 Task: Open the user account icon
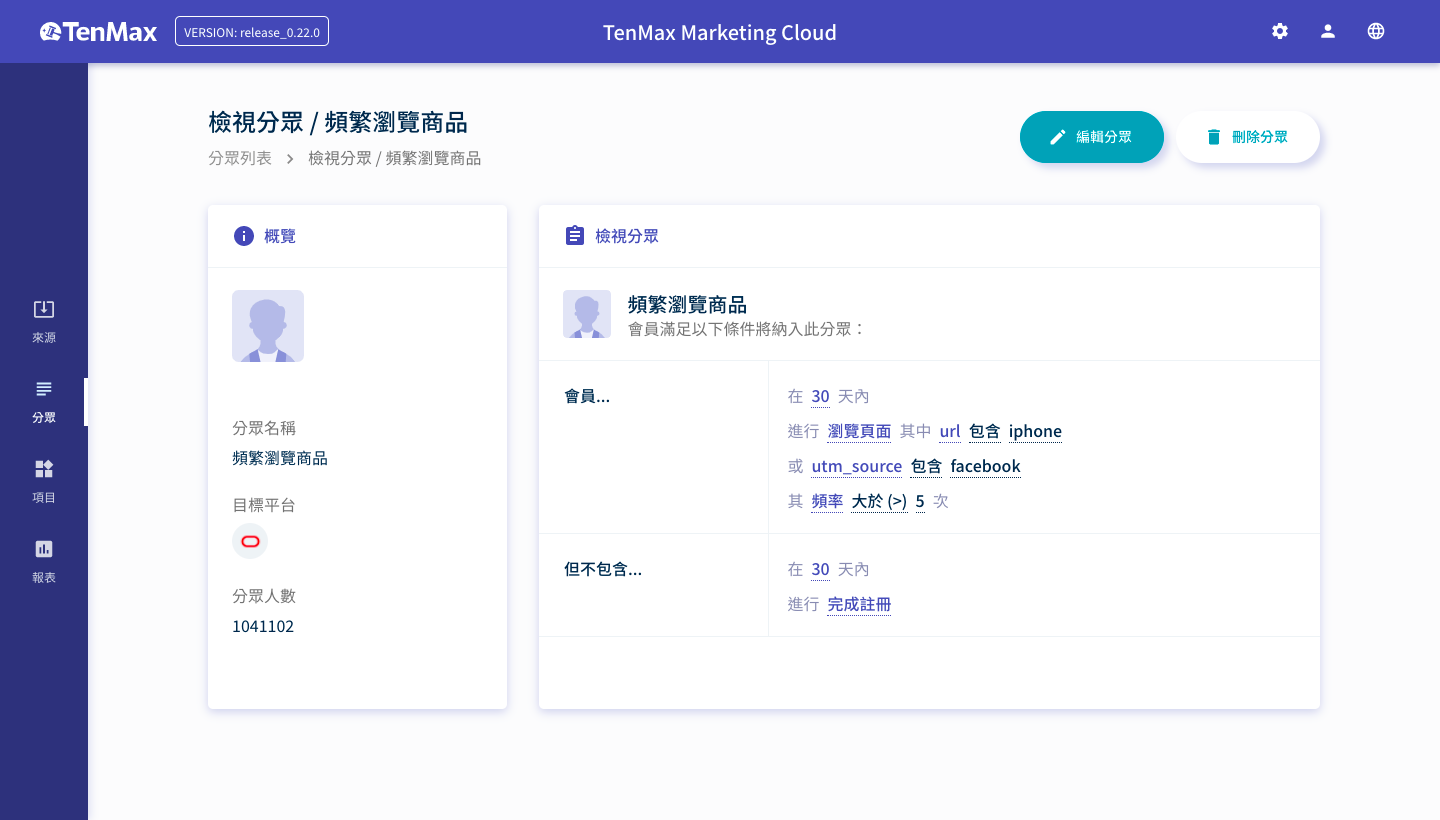point(1328,31)
